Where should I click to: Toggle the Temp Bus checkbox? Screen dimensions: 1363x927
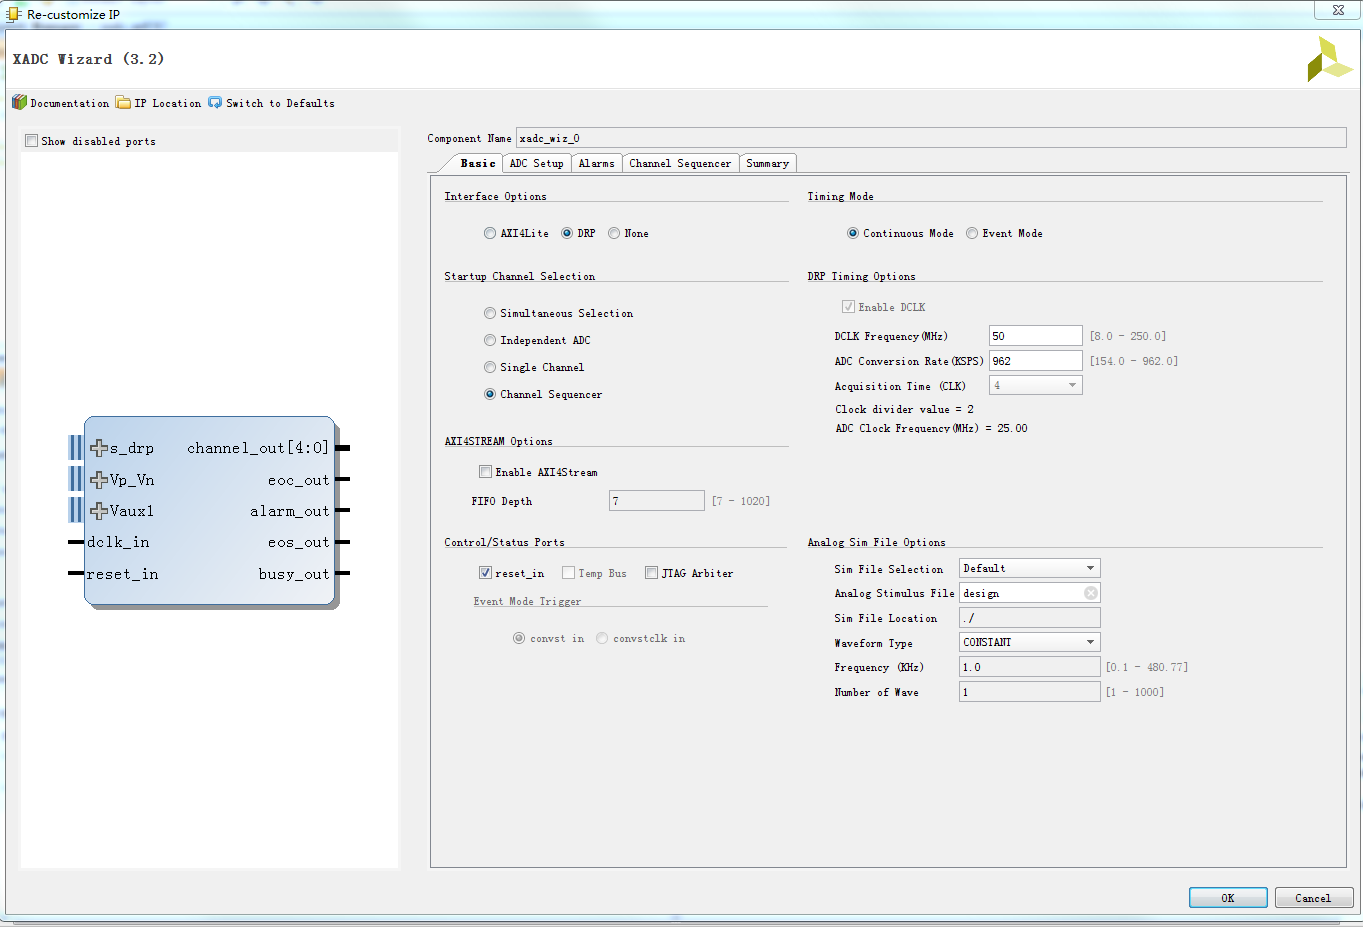568,573
